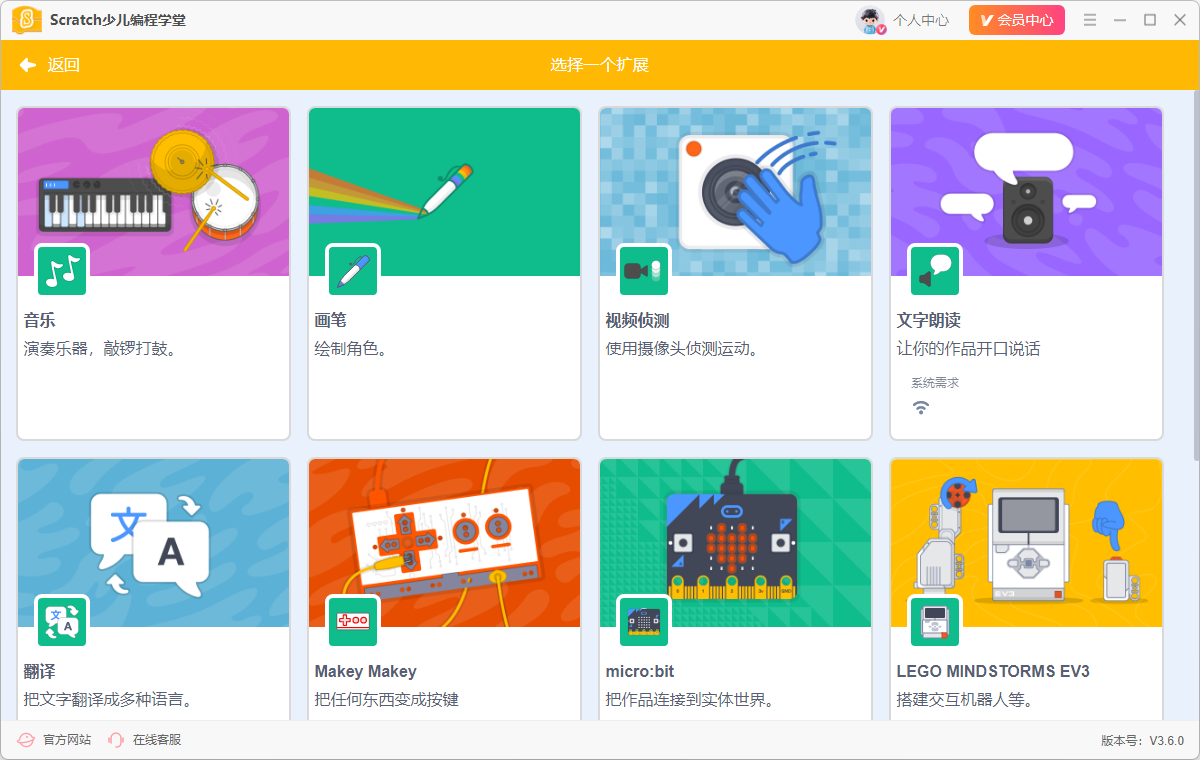
Task: Click description 把作品连接到实体世界。
Action: point(690,700)
